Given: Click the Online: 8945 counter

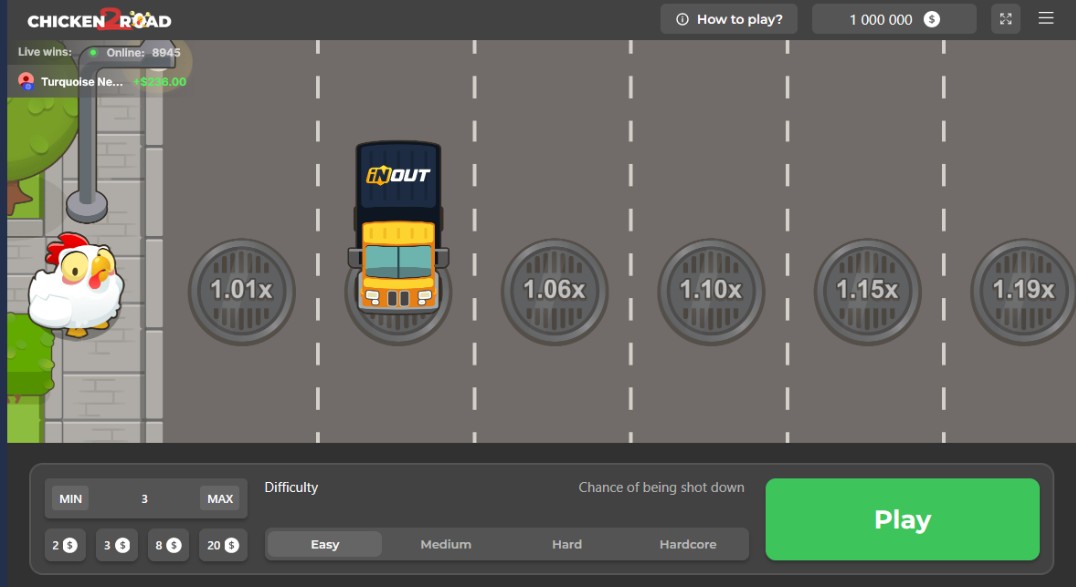Looking at the screenshot, I should point(136,52).
